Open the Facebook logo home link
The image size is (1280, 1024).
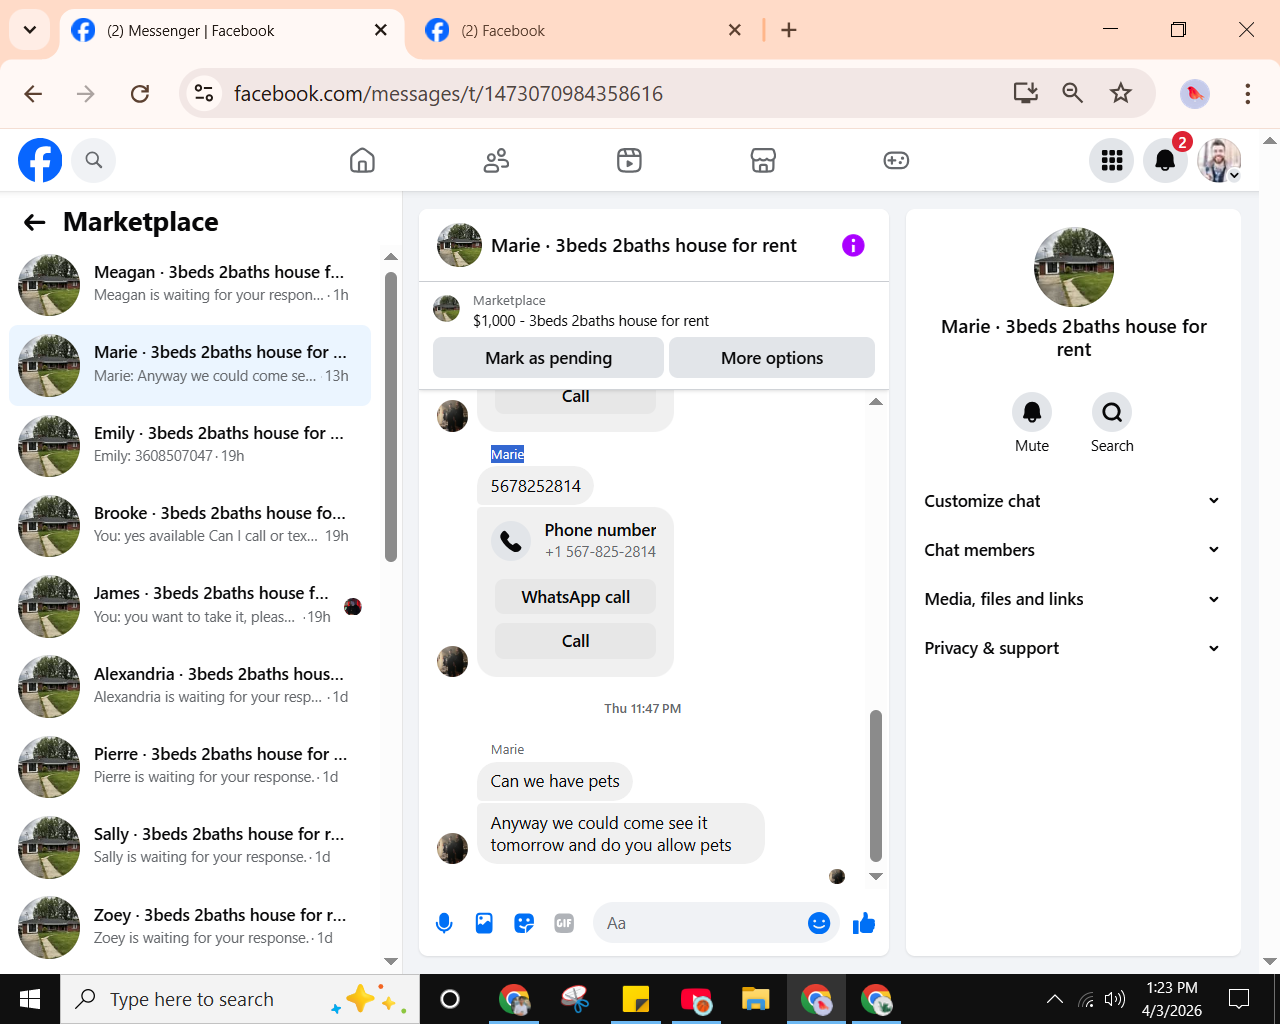pyautogui.click(x=40, y=160)
